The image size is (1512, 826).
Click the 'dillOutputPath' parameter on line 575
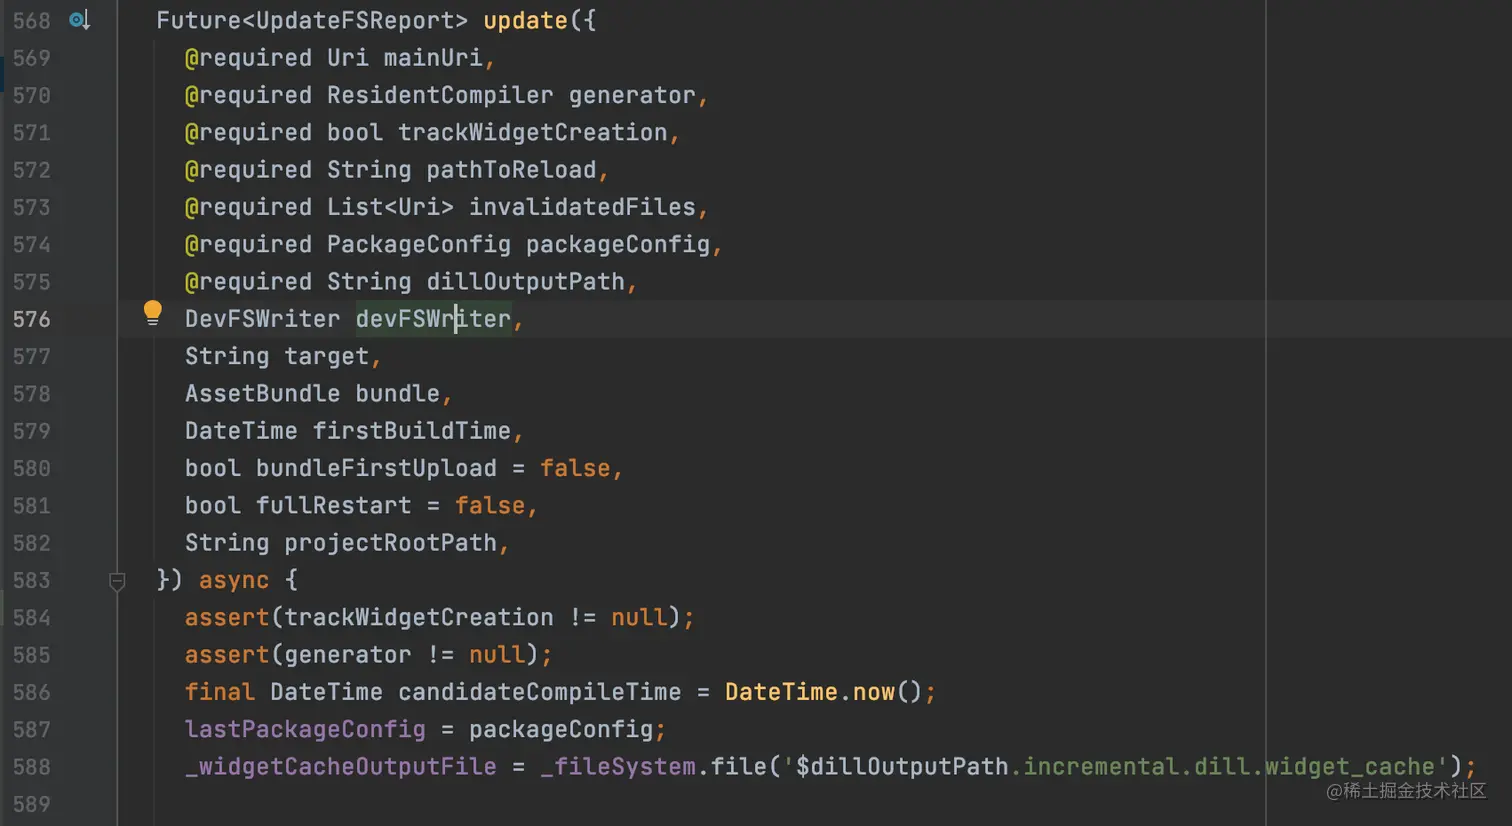(525, 282)
